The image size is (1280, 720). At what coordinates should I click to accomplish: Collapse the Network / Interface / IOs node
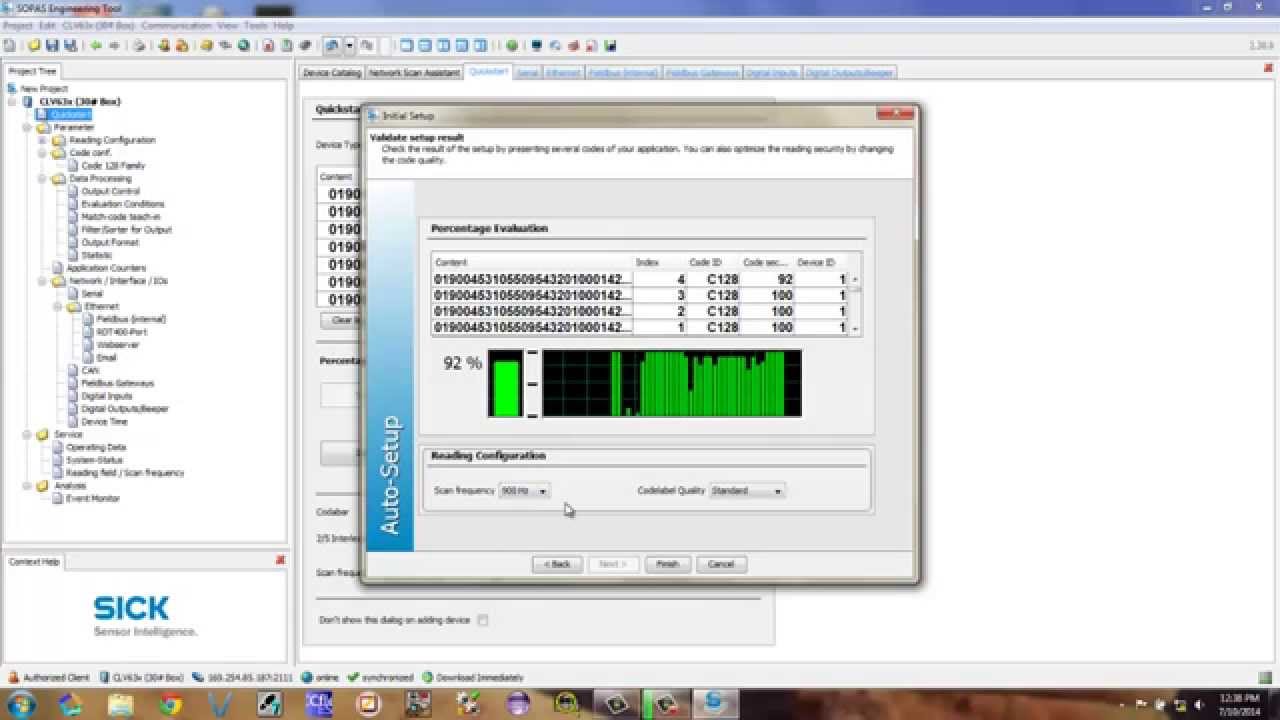(42, 281)
